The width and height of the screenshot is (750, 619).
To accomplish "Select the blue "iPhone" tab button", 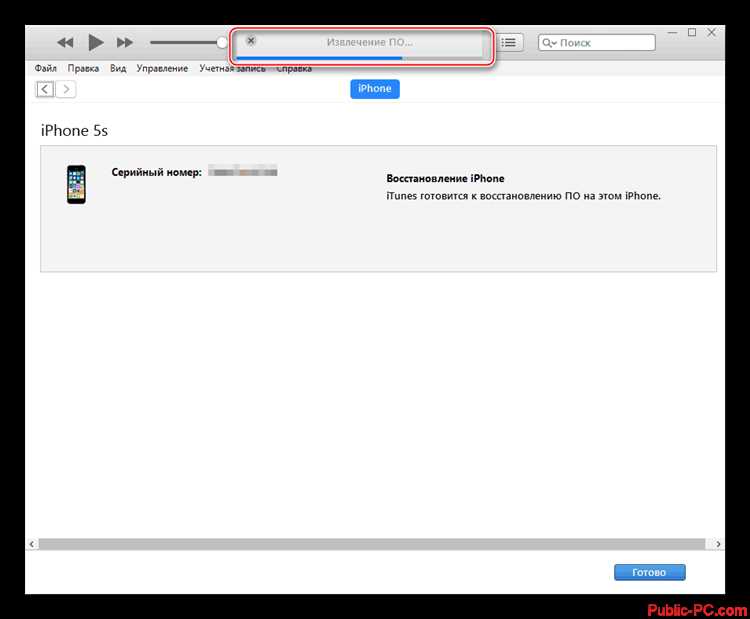I will click(x=375, y=88).
